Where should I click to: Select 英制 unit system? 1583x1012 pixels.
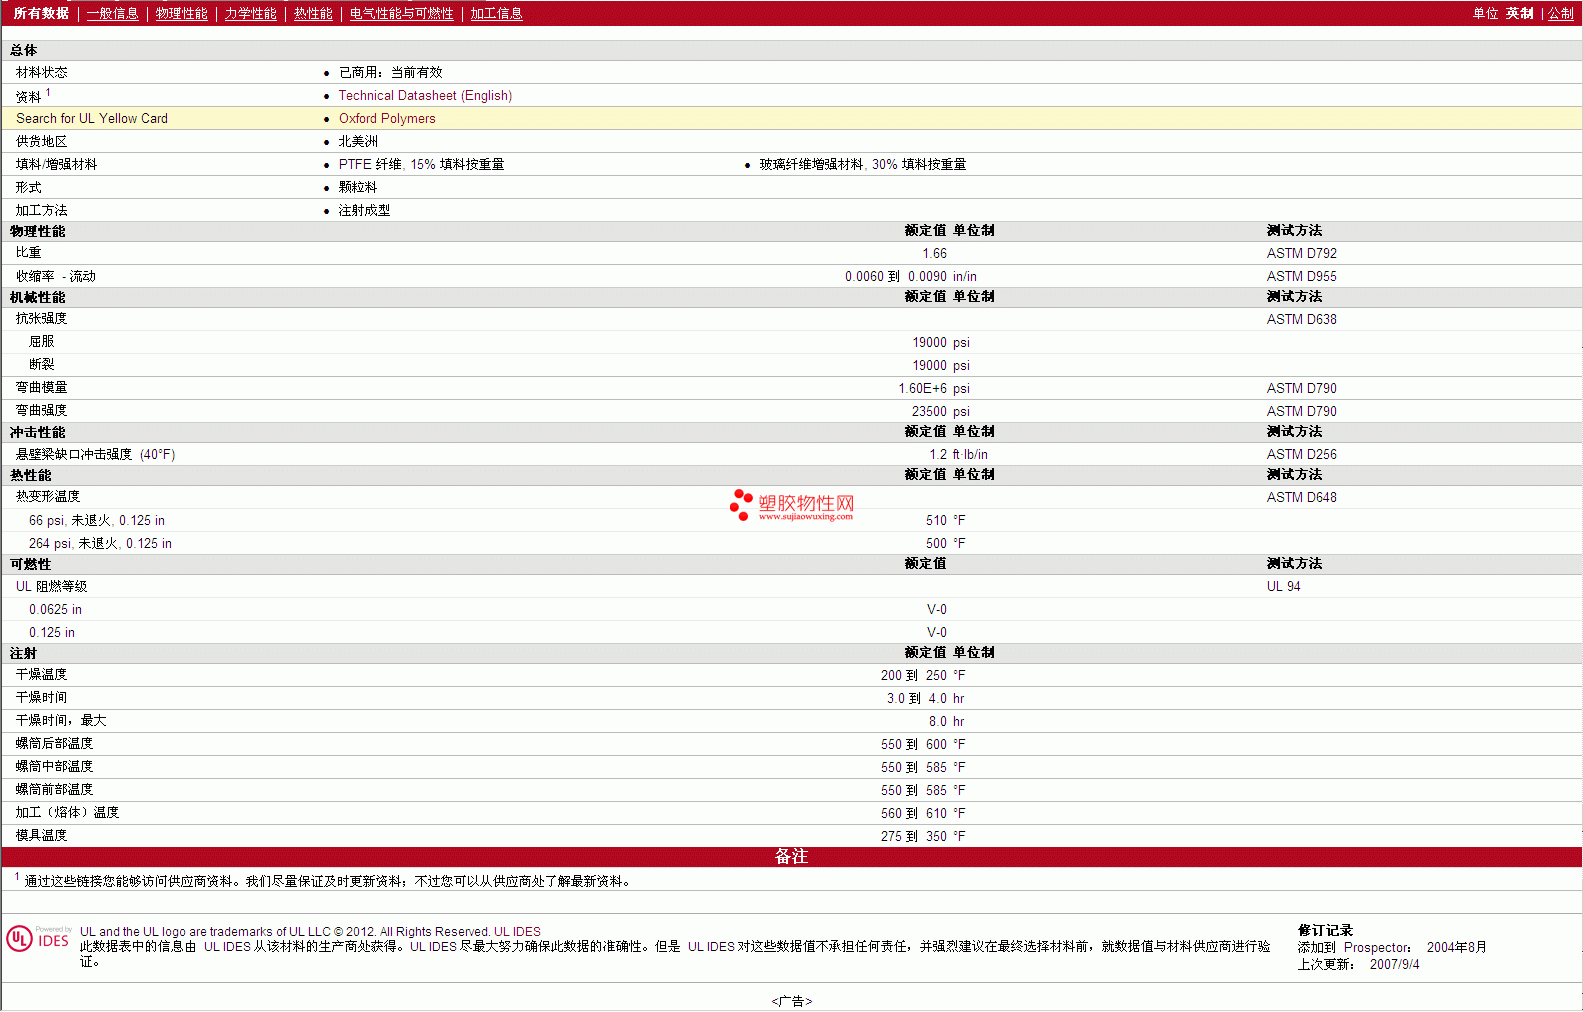[1519, 14]
